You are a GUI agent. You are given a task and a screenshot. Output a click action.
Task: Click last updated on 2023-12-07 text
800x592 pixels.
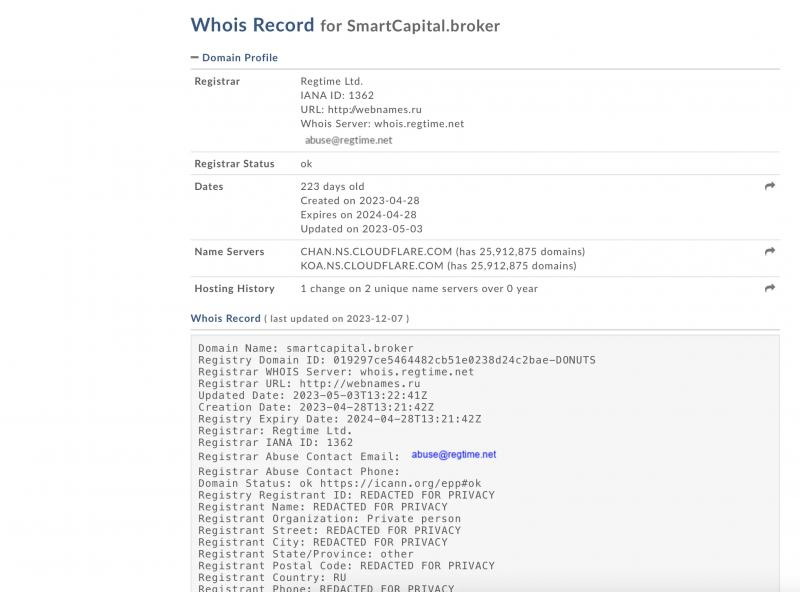point(336,318)
